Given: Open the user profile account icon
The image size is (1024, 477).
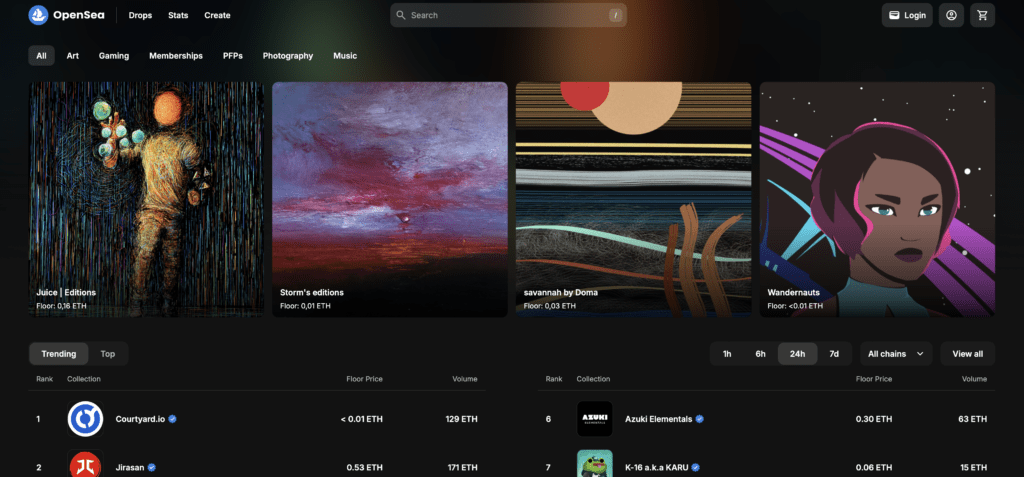Looking at the screenshot, I should (951, 15).
